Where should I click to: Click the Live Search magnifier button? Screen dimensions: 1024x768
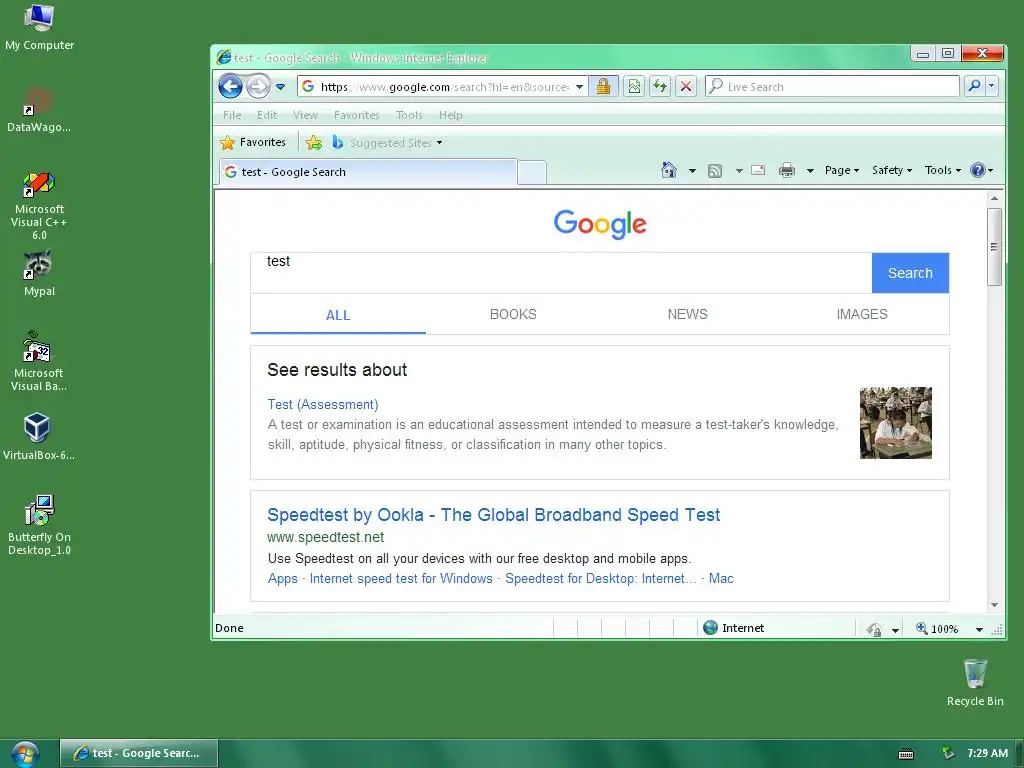point(974,86)
